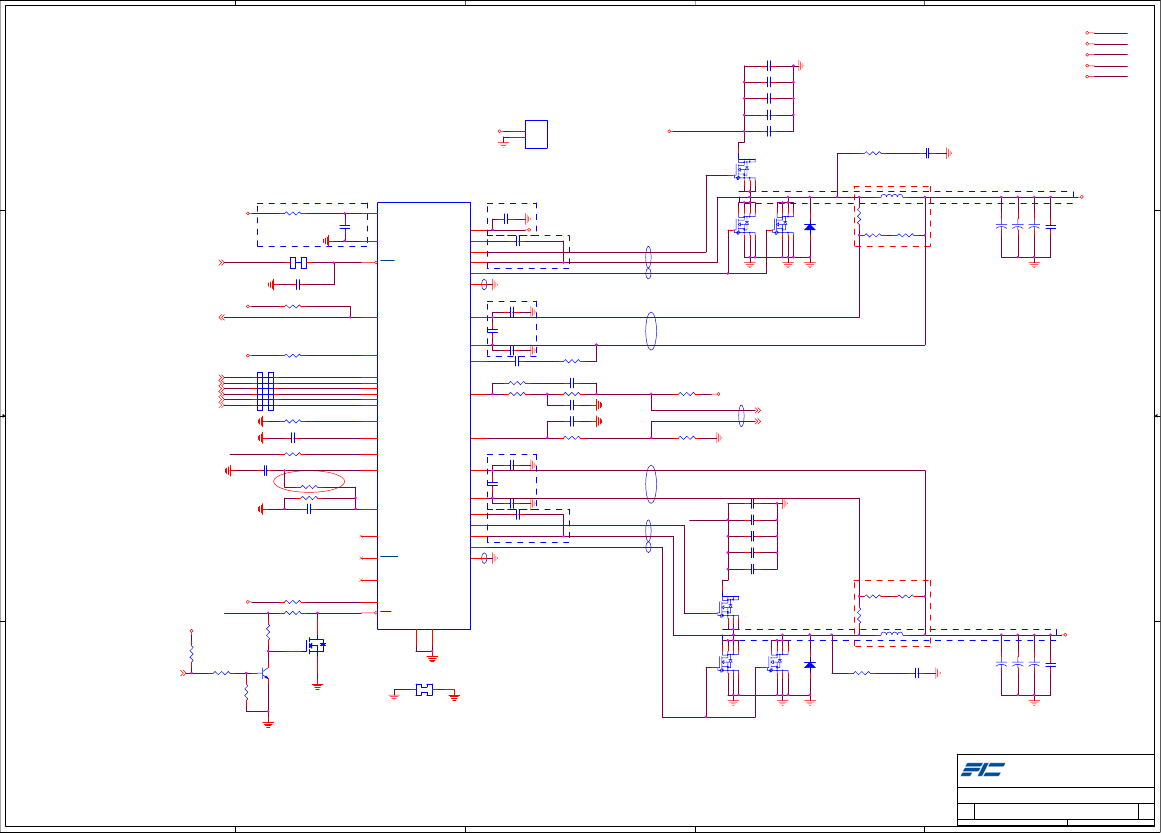This screenshot has height=833, width=1161.
Task: Select the upper blue diode symbol
Action: point(809,227)
